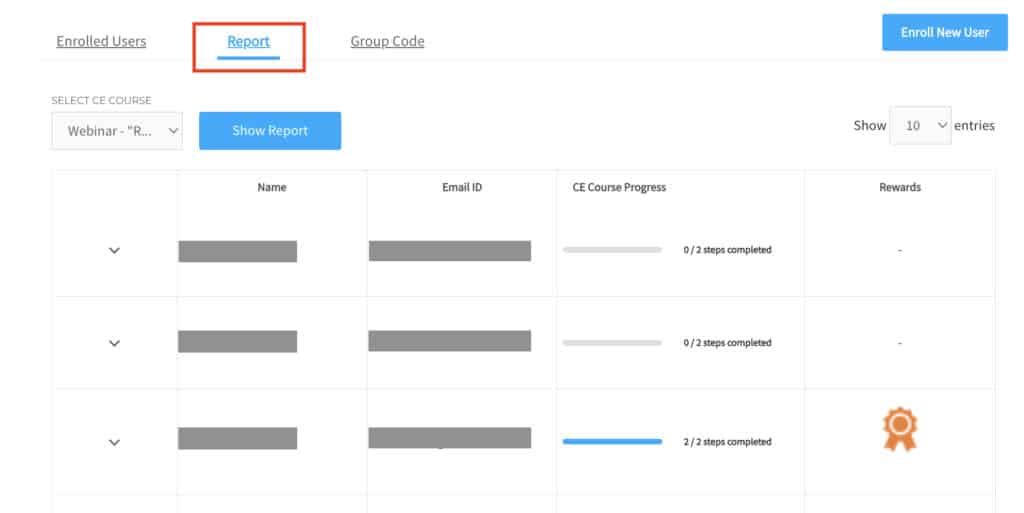Sort by the Name column header

[x=272, y=187]
